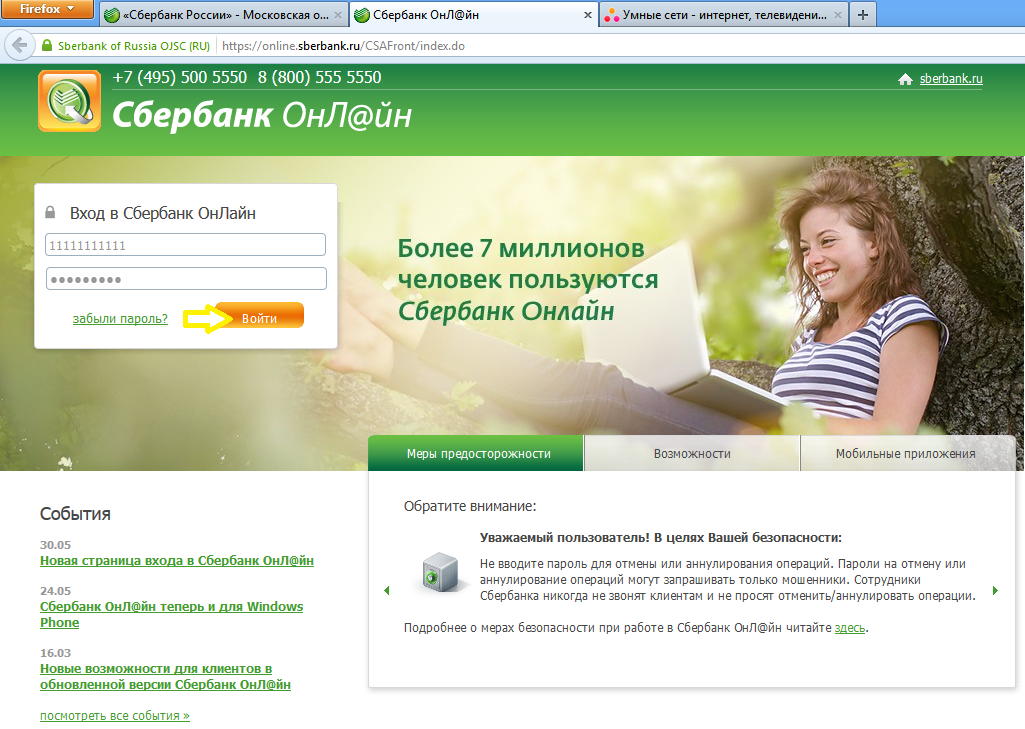Open a new tab with plus button
This screenshot has height=729, width=1025.
[x=862, y=15]
